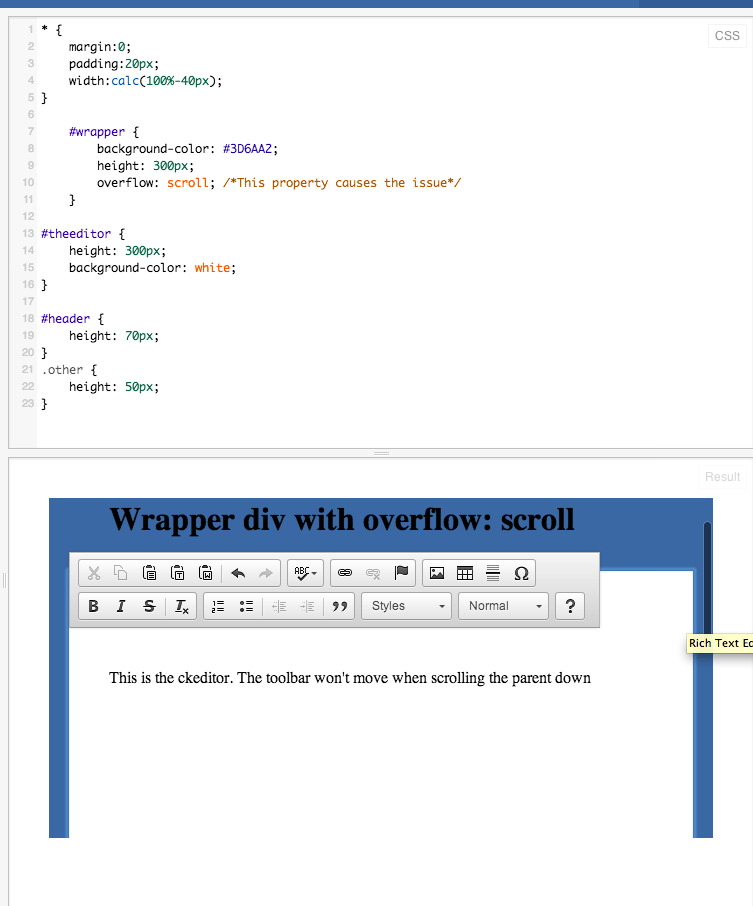Click the Special Character omega icon
Screen dimensions: 753x906
[x=521, y=573]
